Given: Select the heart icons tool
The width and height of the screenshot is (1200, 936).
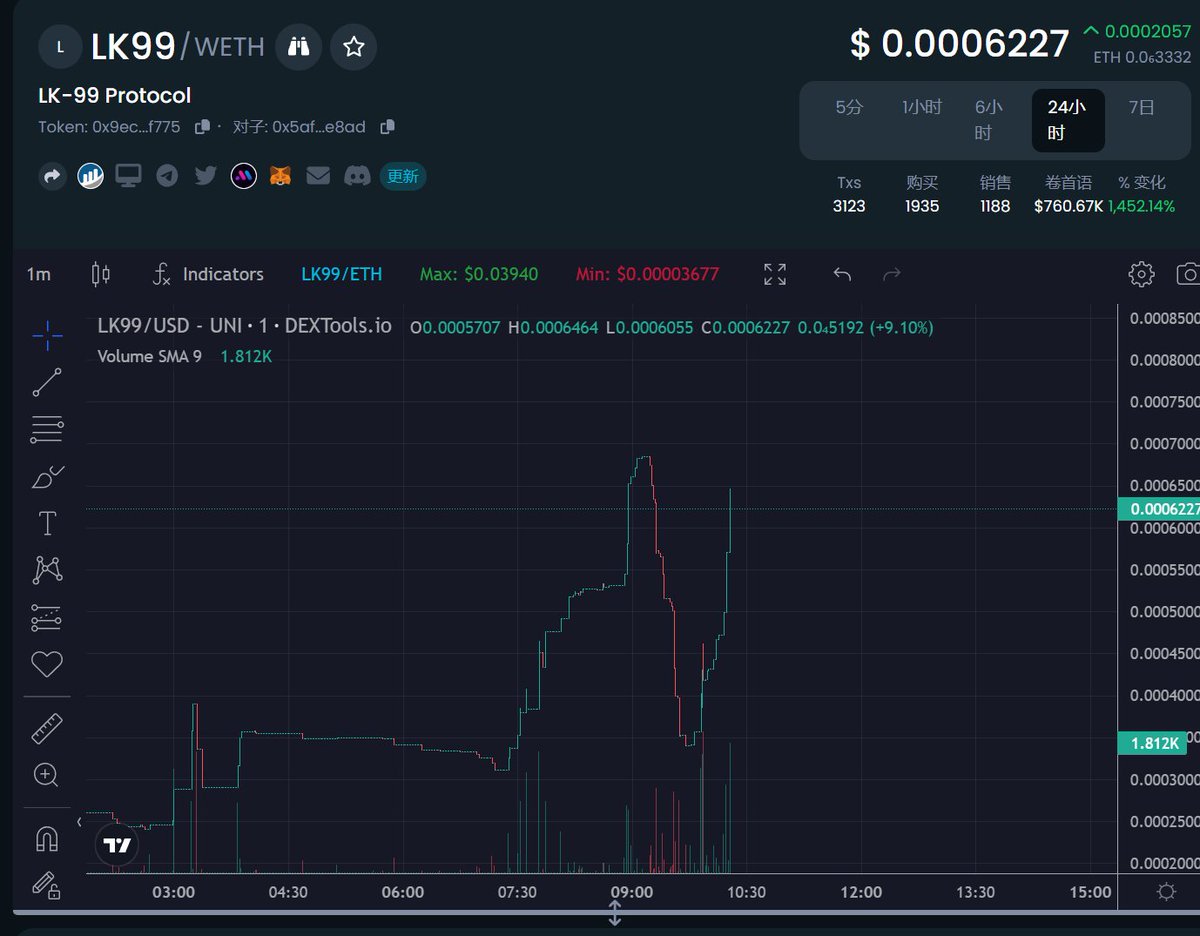Looking at the screenshot, I should 47,664.
